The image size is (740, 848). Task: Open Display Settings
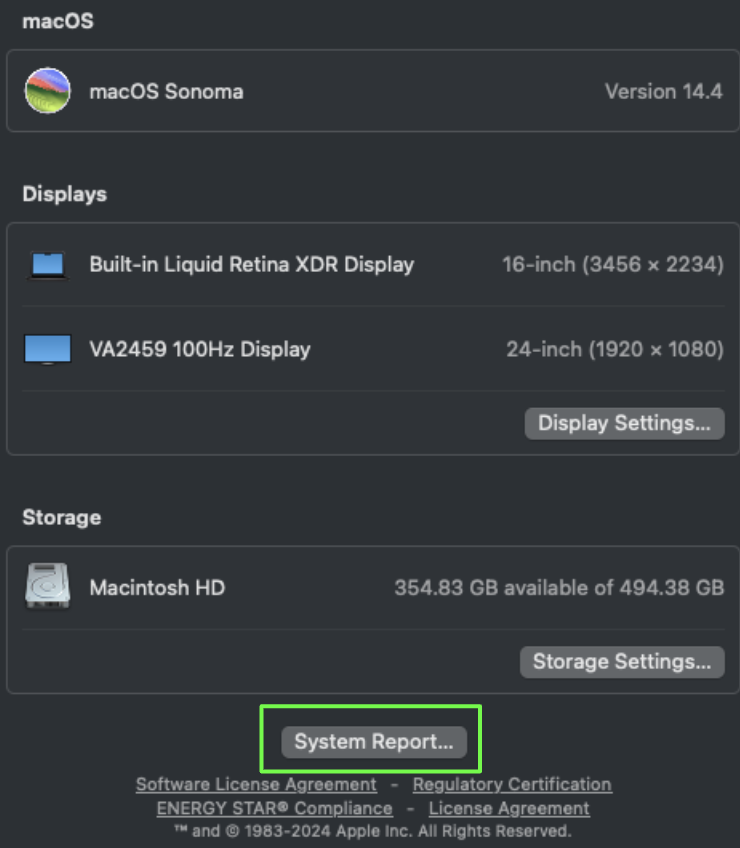(x=624, y=423)
